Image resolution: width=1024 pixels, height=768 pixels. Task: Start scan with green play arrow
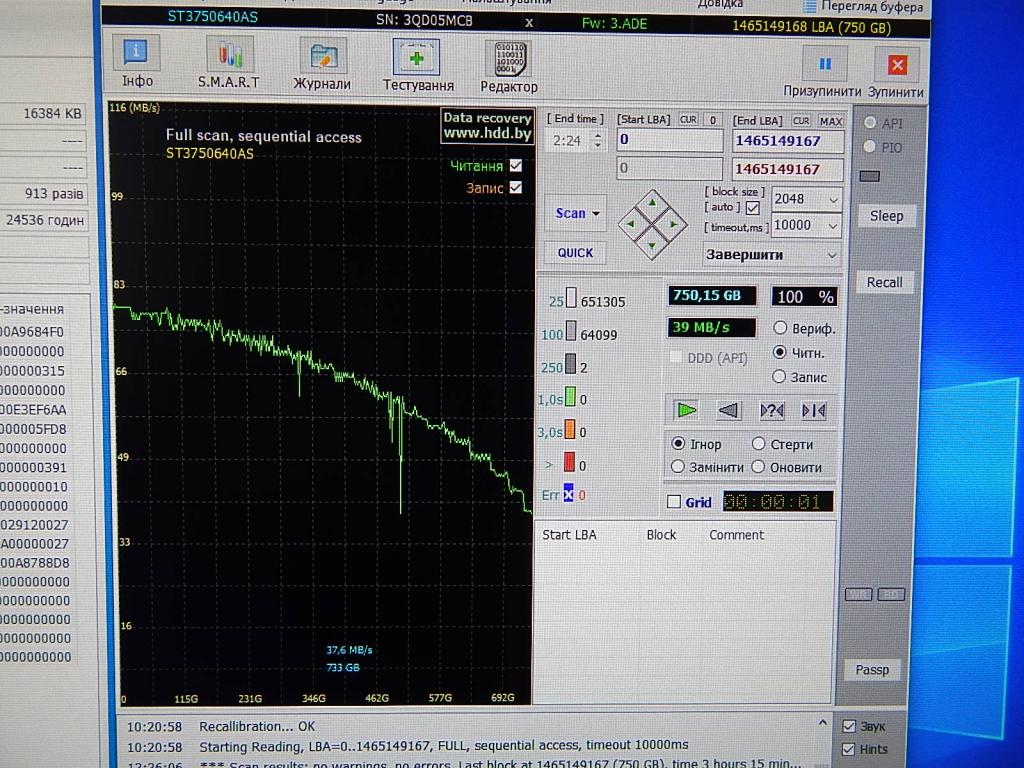(x=686, y=410)
